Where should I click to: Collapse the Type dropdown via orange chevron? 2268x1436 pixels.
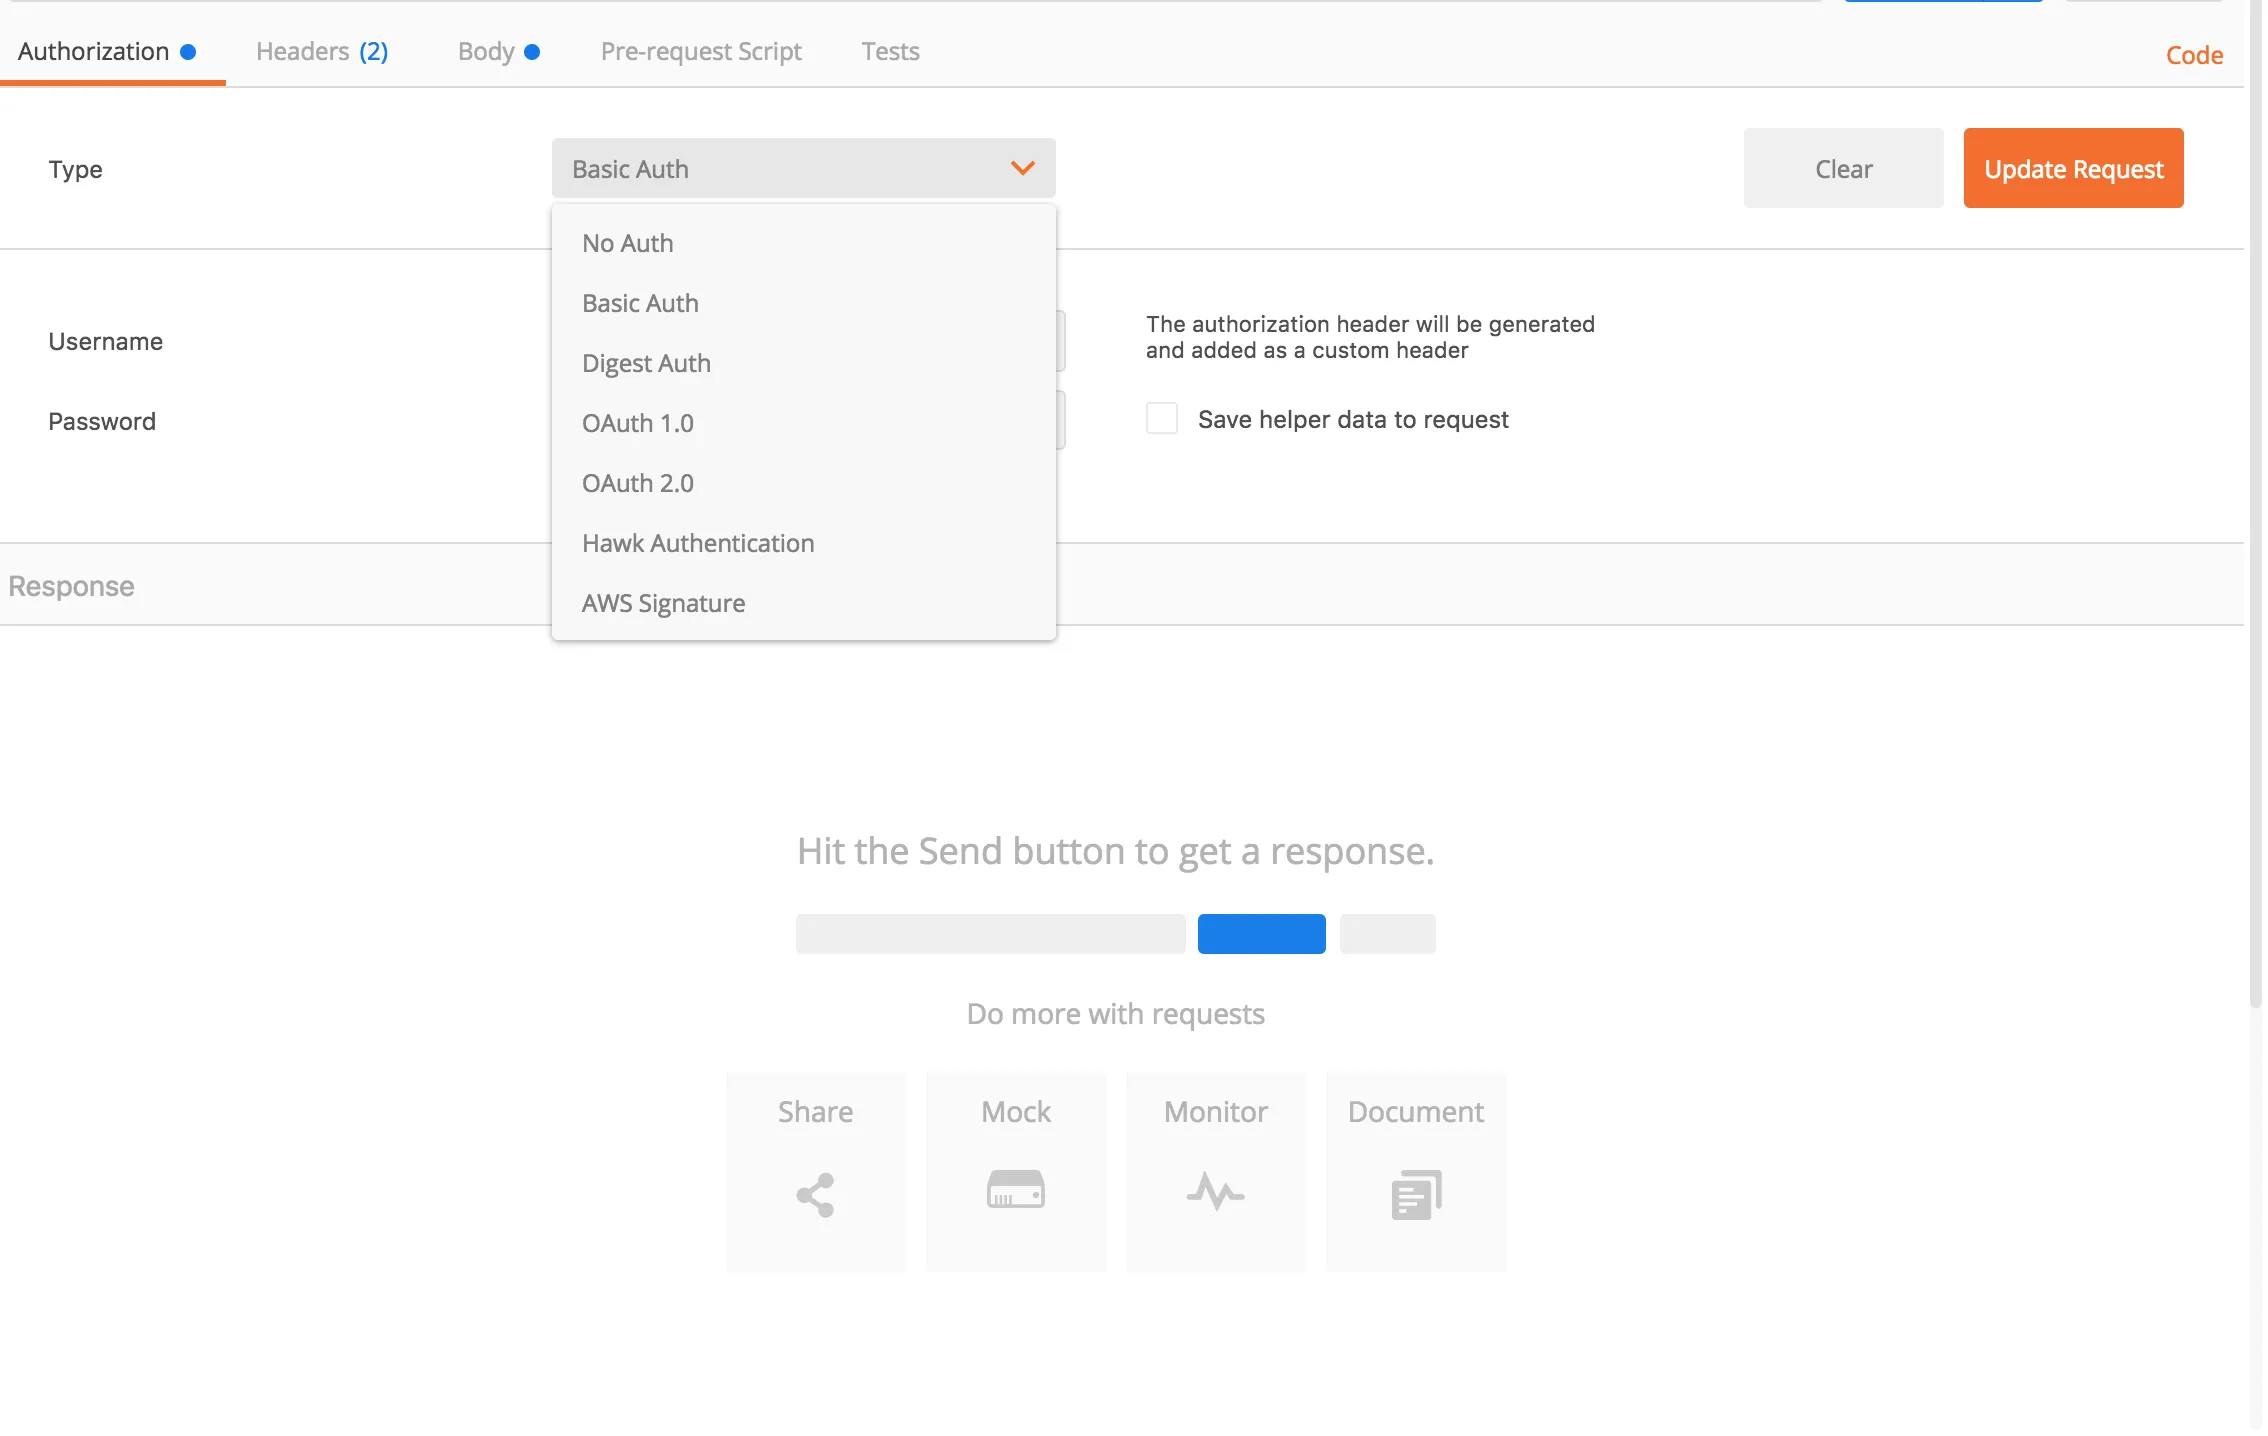click(x=1022, y=168)
